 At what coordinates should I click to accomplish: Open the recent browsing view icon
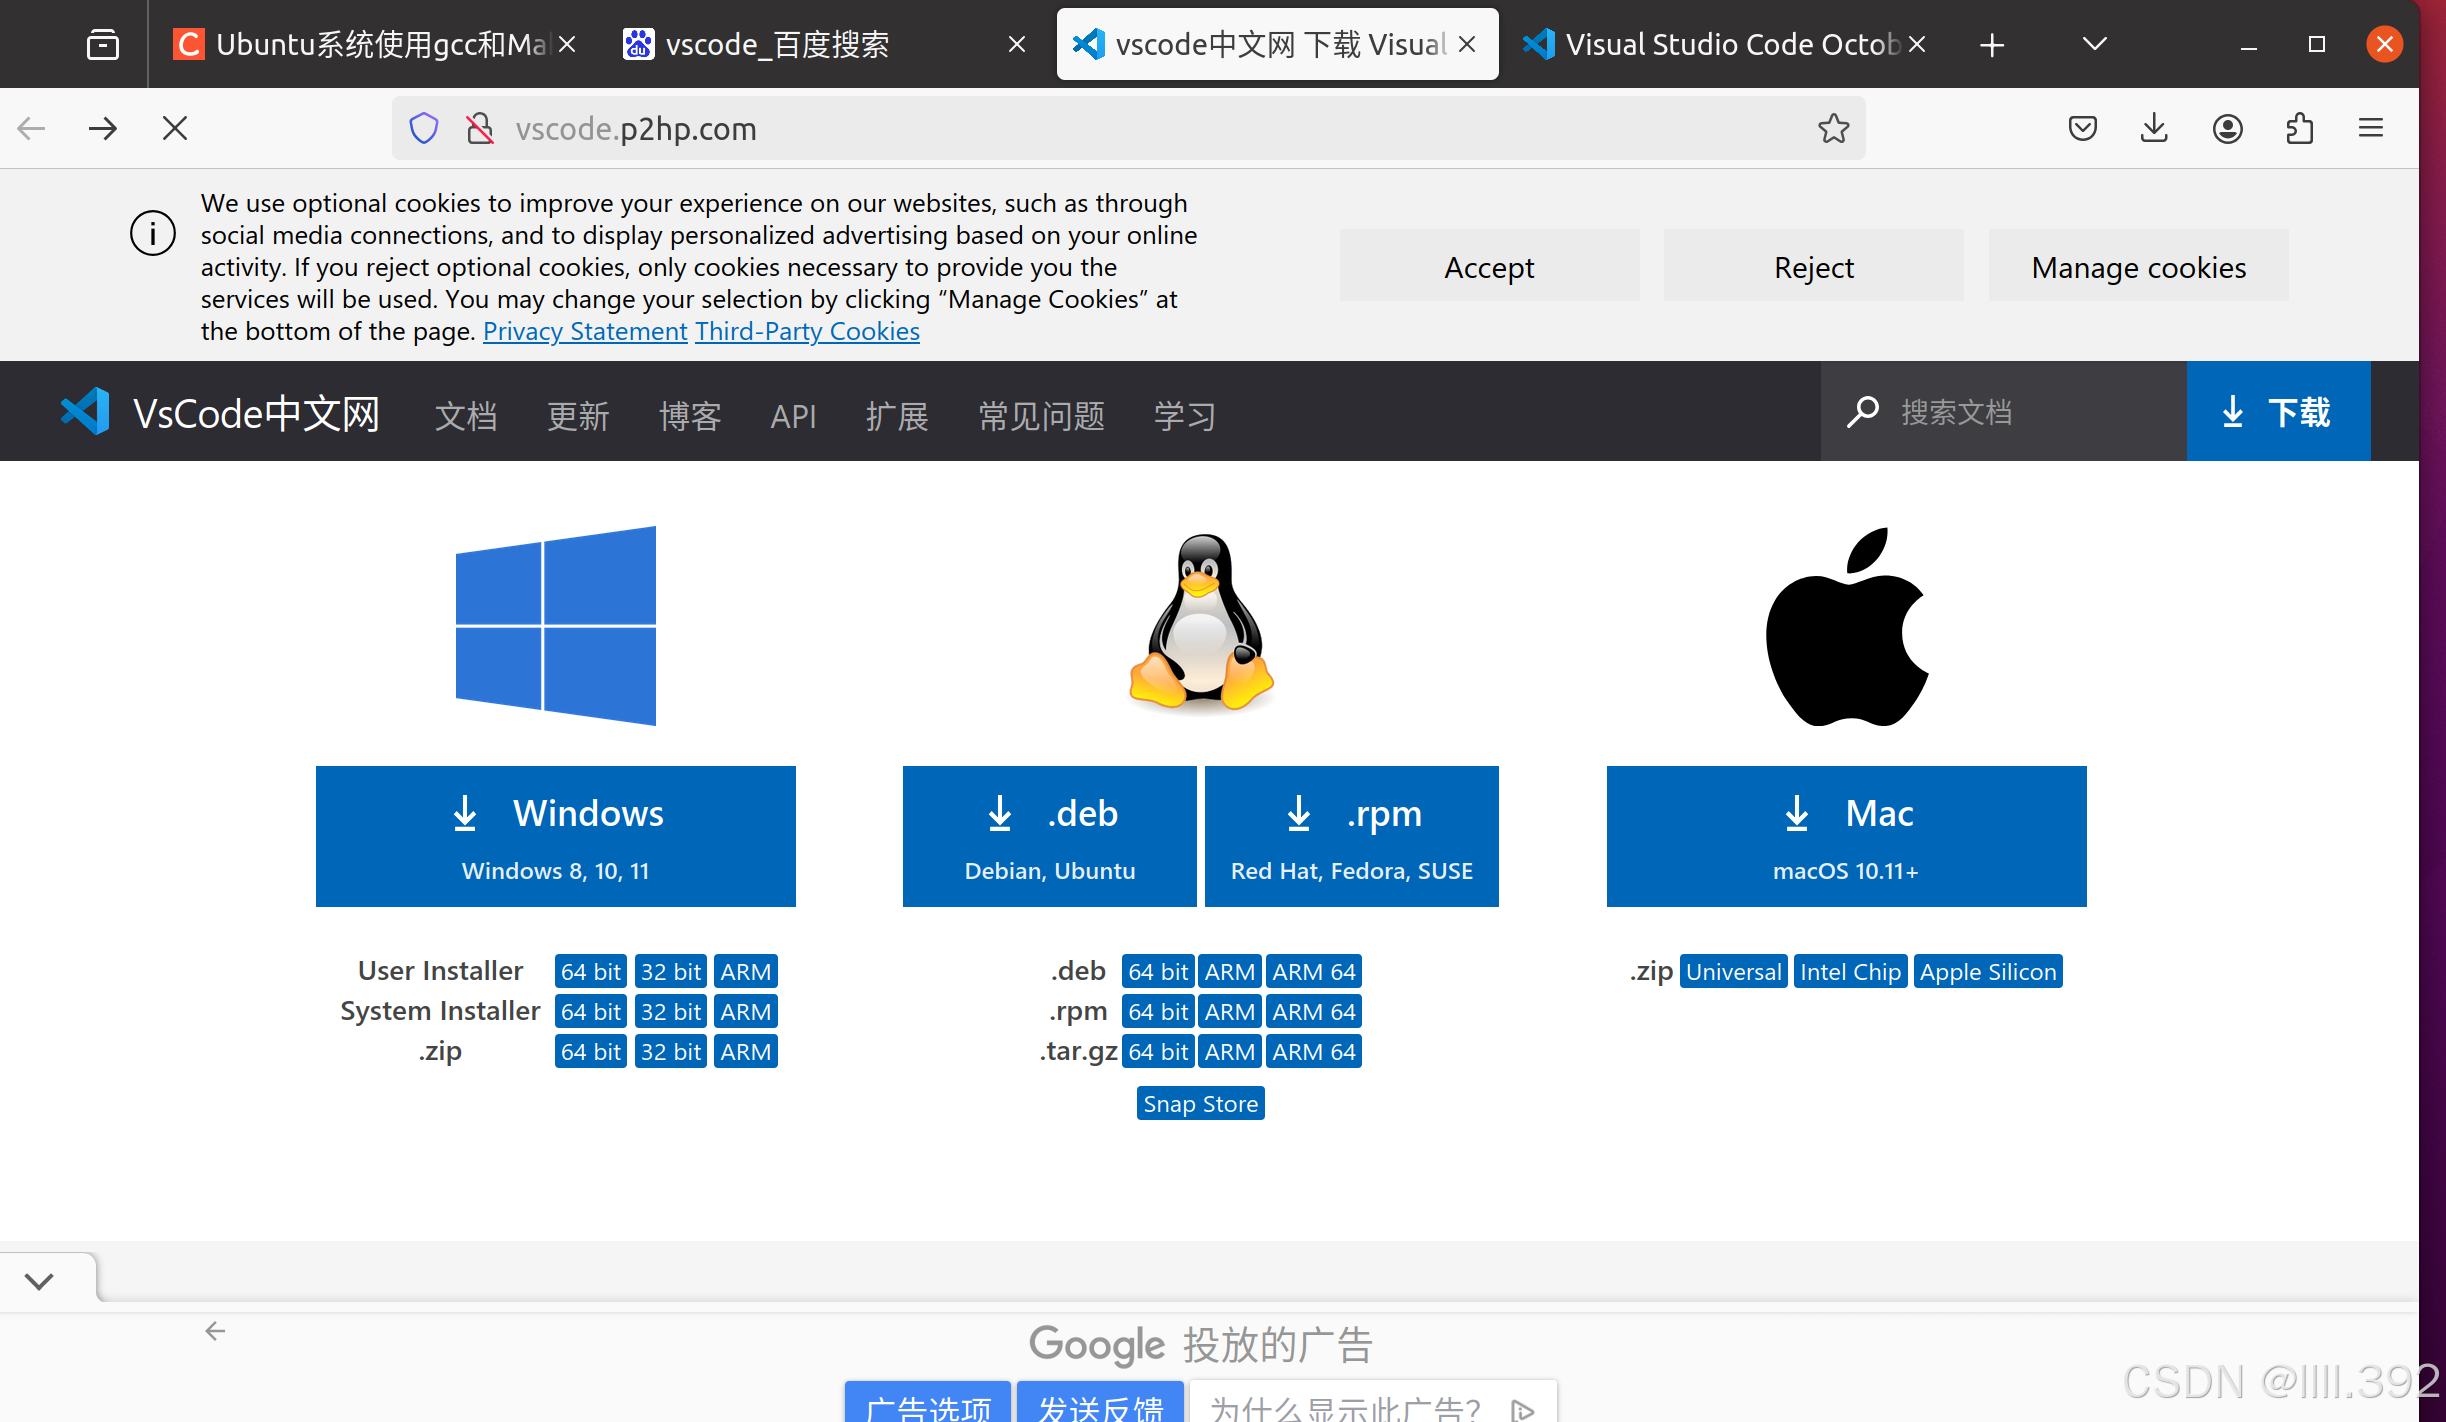pos(103,44)
